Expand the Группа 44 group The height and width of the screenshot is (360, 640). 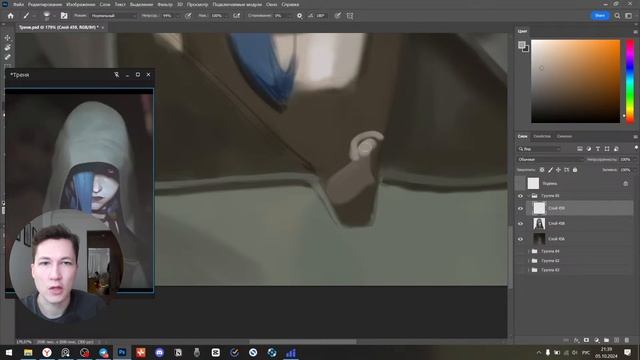tap(529, 251)
